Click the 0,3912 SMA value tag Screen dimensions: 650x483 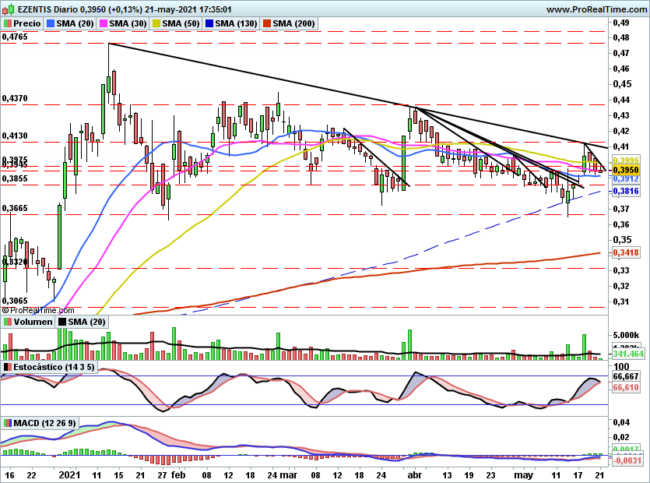pyautogui.click(x=625, y=179)
